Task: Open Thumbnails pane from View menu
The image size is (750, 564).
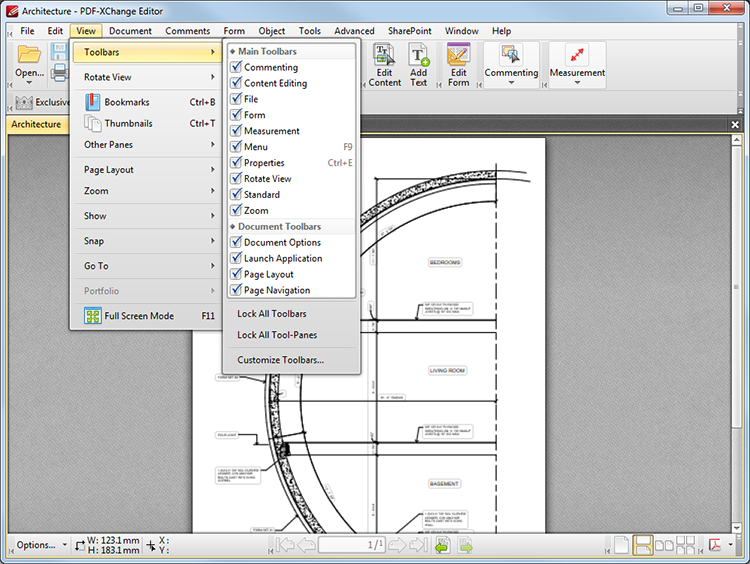Action: point(148,123)
